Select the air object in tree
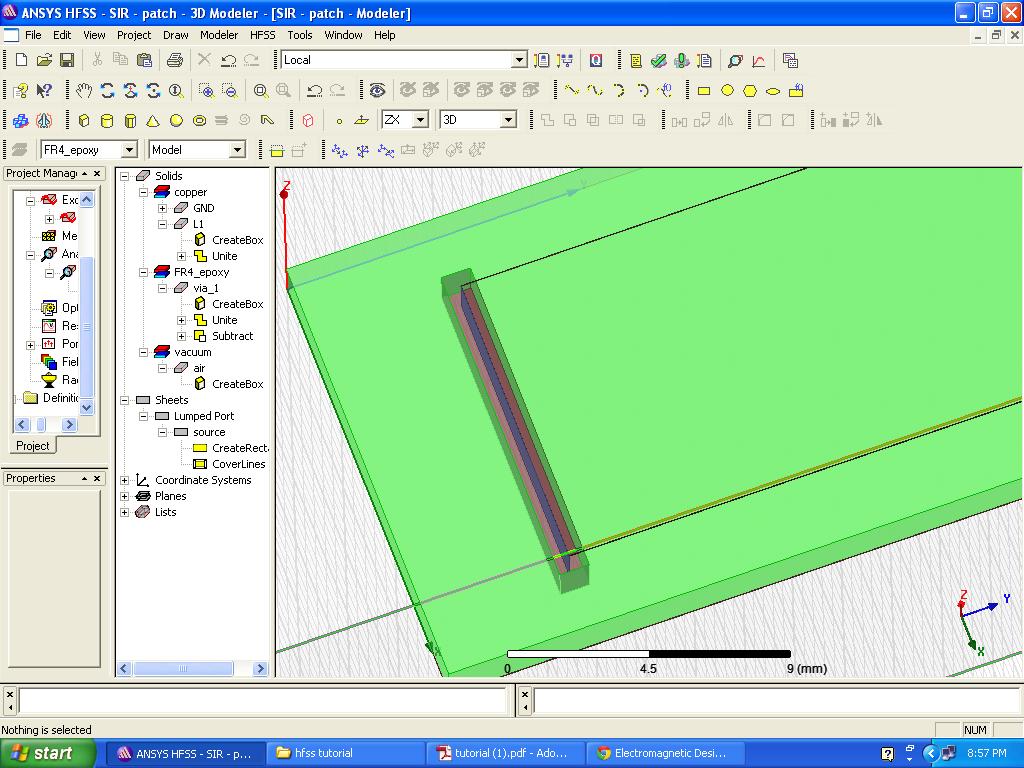The width and height of the screenshot is (1024, 768). point(199,368)
